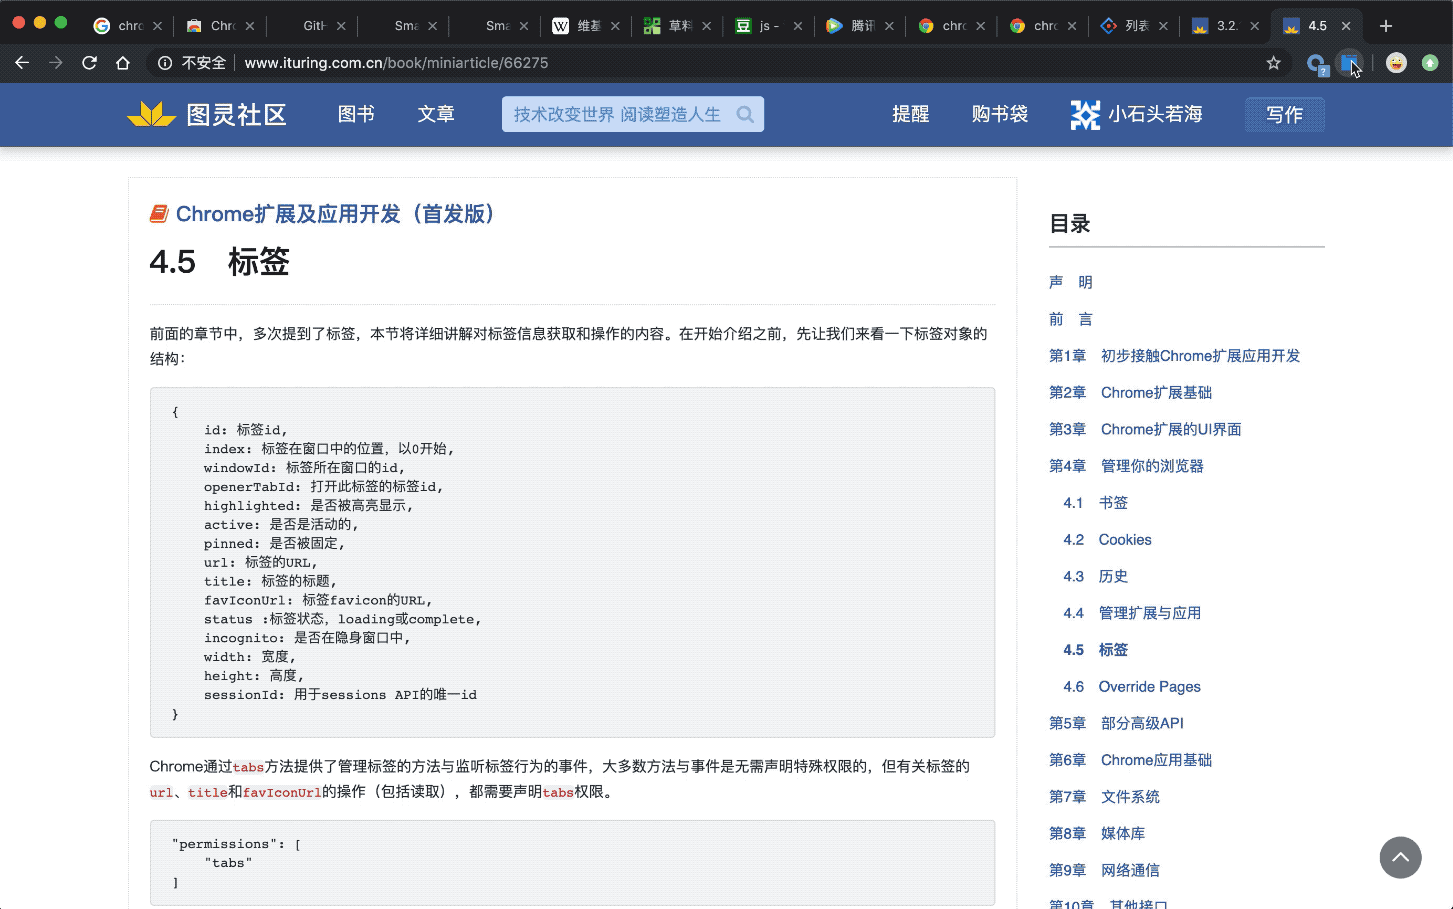Click the browser forward arrow
The height and width of the screenshot is (909, 1453).
pyautogui.click(x=56, y=63)
